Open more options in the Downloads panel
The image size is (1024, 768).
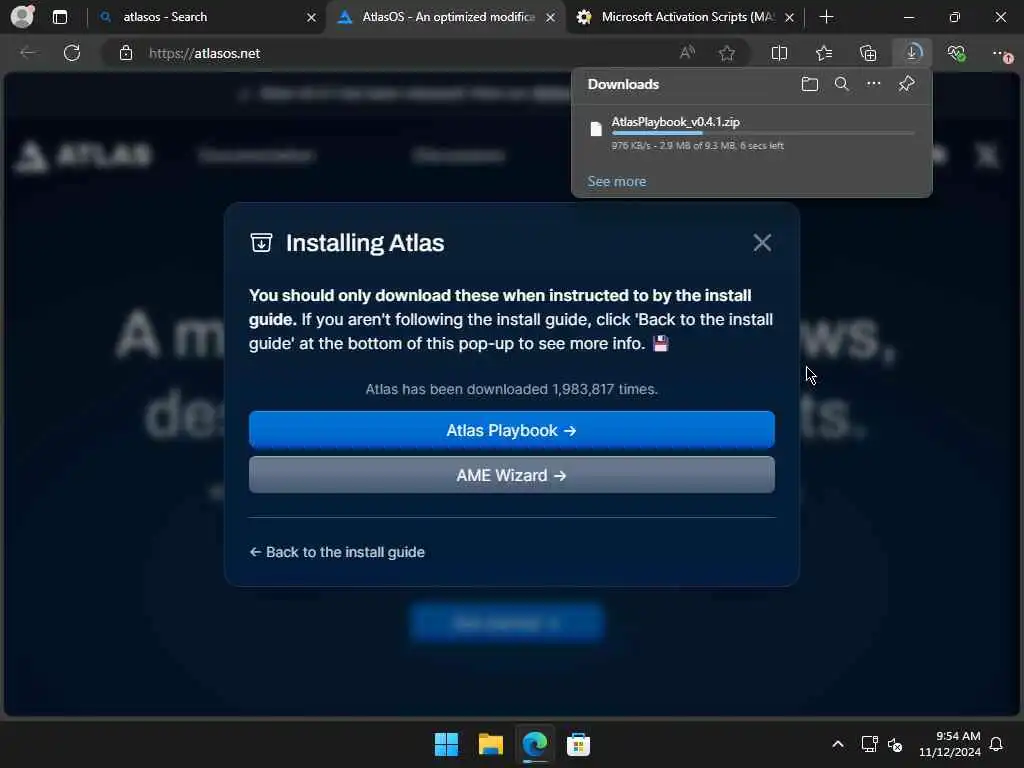click(x=874, y=84)
